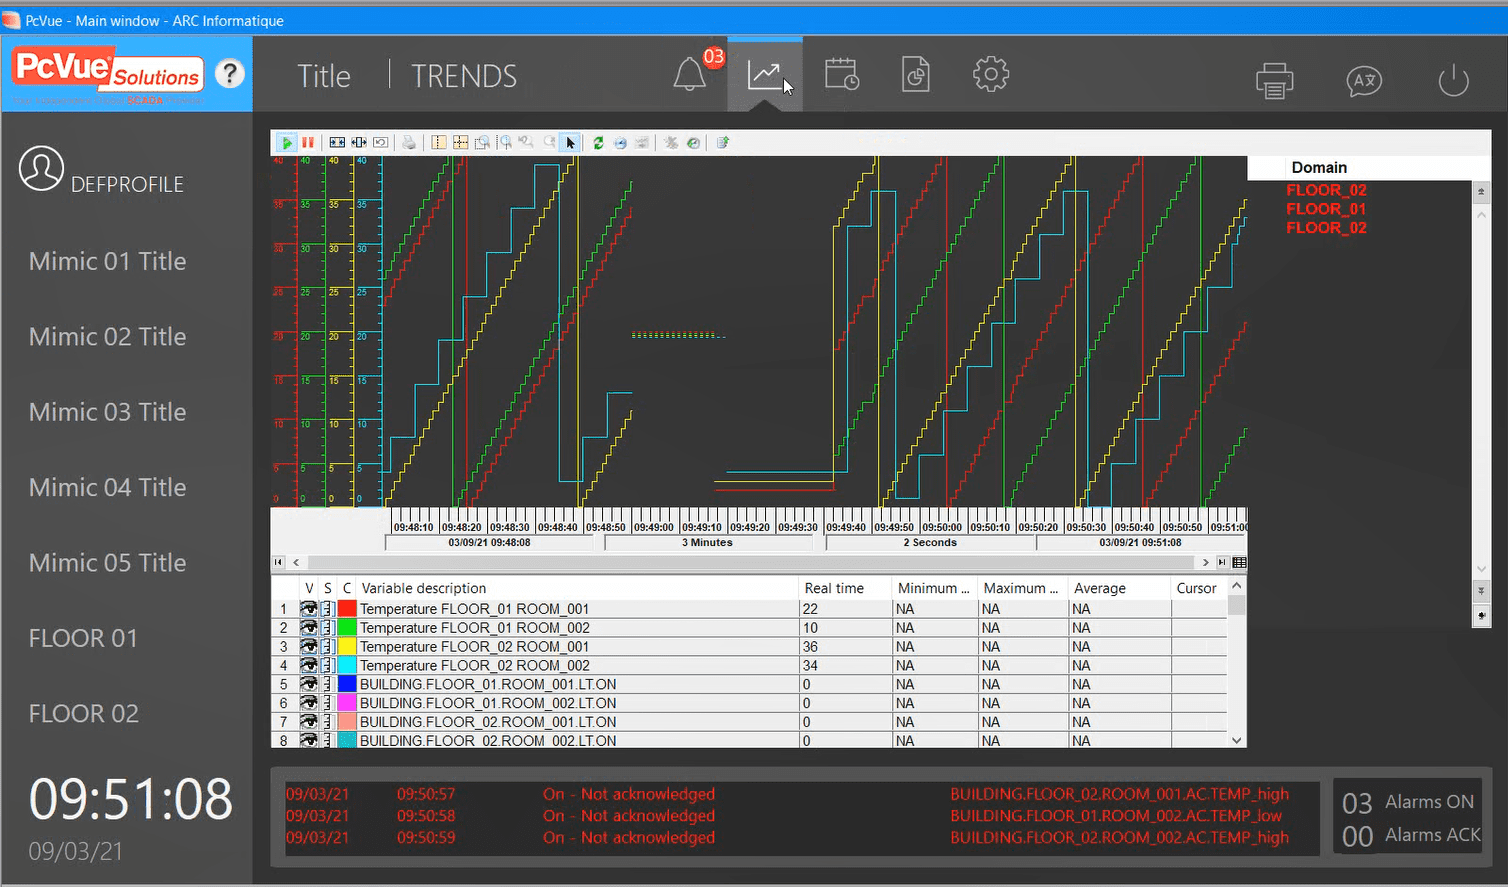Open the report document icon in header

(916, 75)
